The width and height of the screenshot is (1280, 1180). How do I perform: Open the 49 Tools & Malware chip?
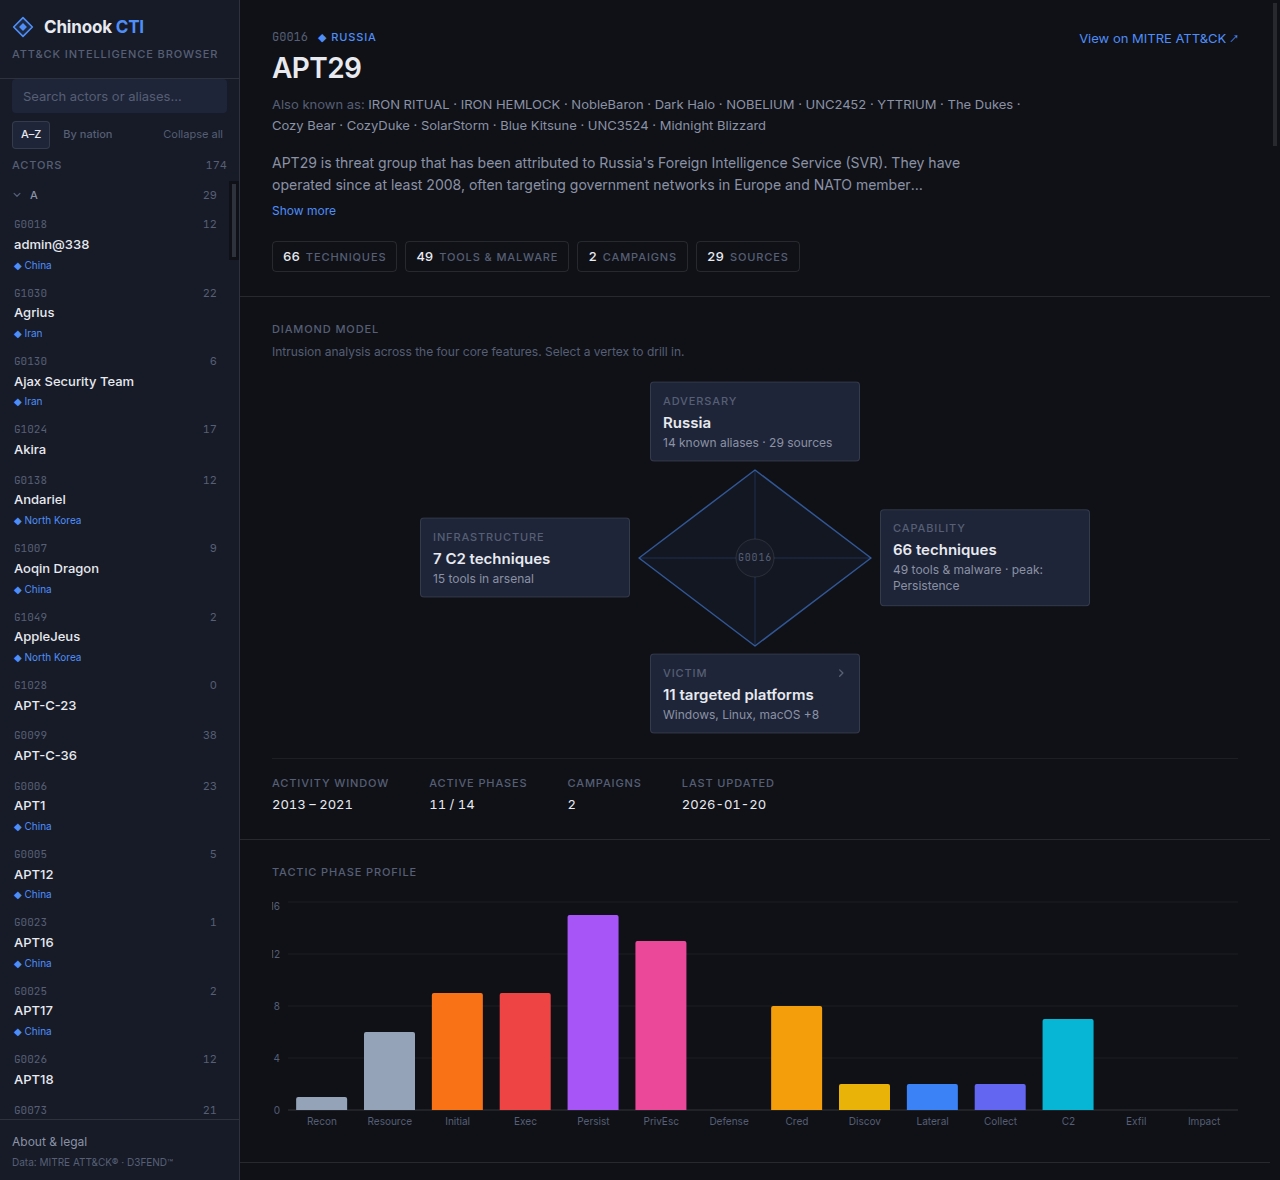487,257
